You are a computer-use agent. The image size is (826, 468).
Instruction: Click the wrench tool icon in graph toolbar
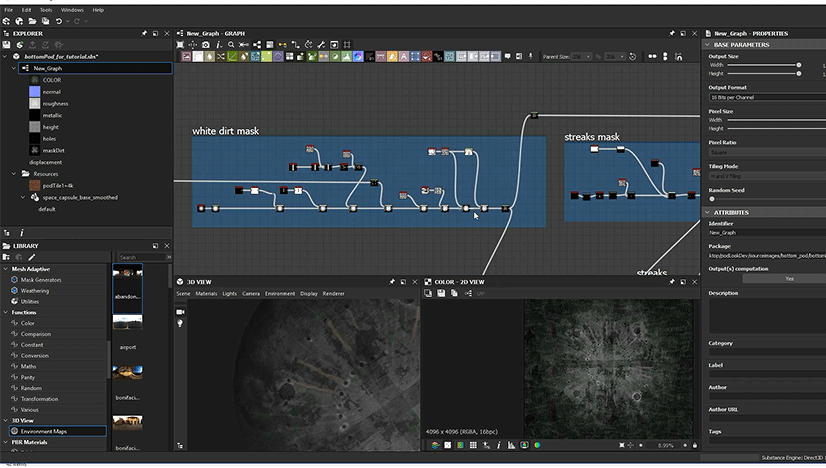[321, 45]
